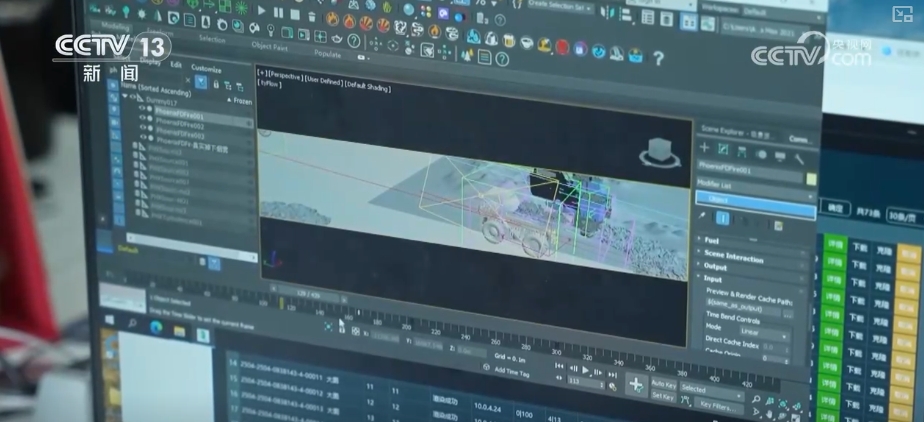924x422 pixels.
Task: Switch to the Object Paint ribbon tab
Action: (268, 46)
